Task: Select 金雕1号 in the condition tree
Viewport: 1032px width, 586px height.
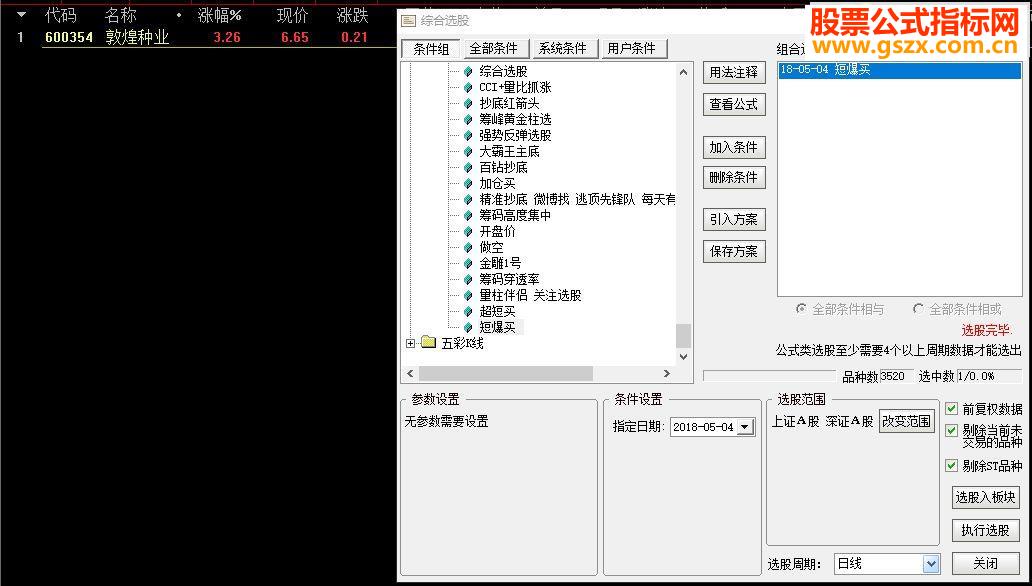Action: [500, 263]
